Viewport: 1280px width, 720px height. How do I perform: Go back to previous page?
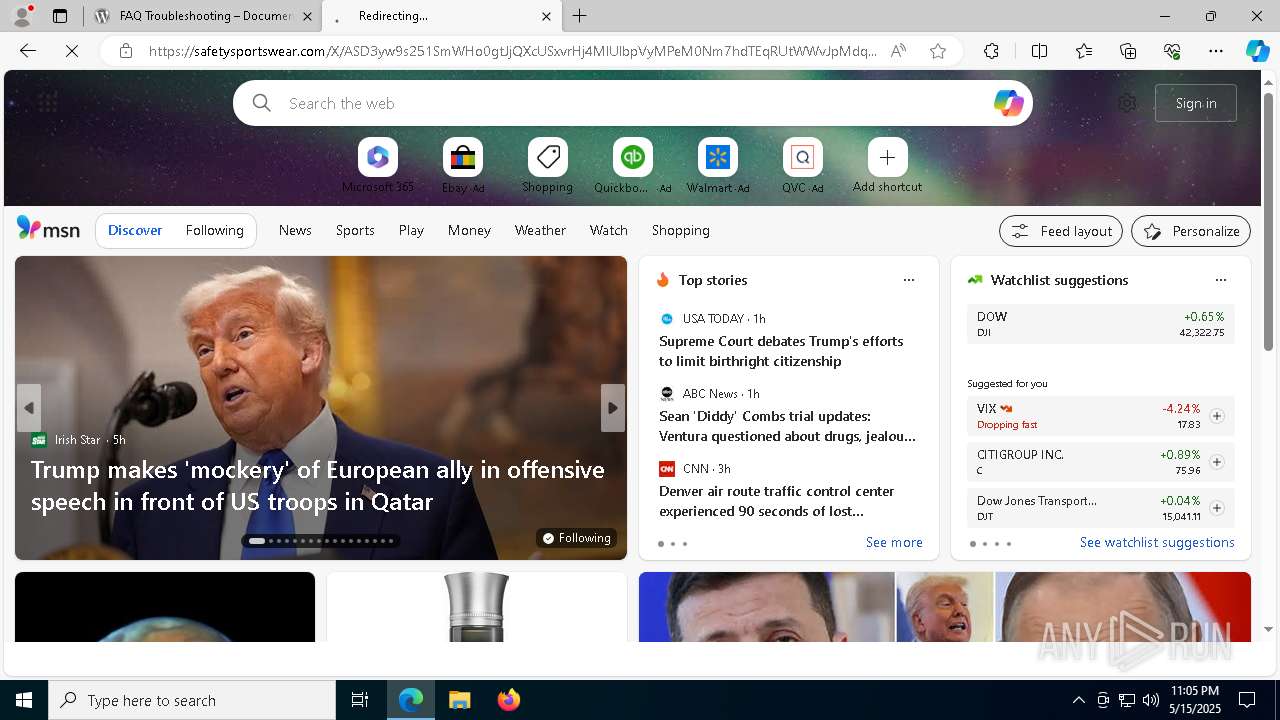(28, 51)
